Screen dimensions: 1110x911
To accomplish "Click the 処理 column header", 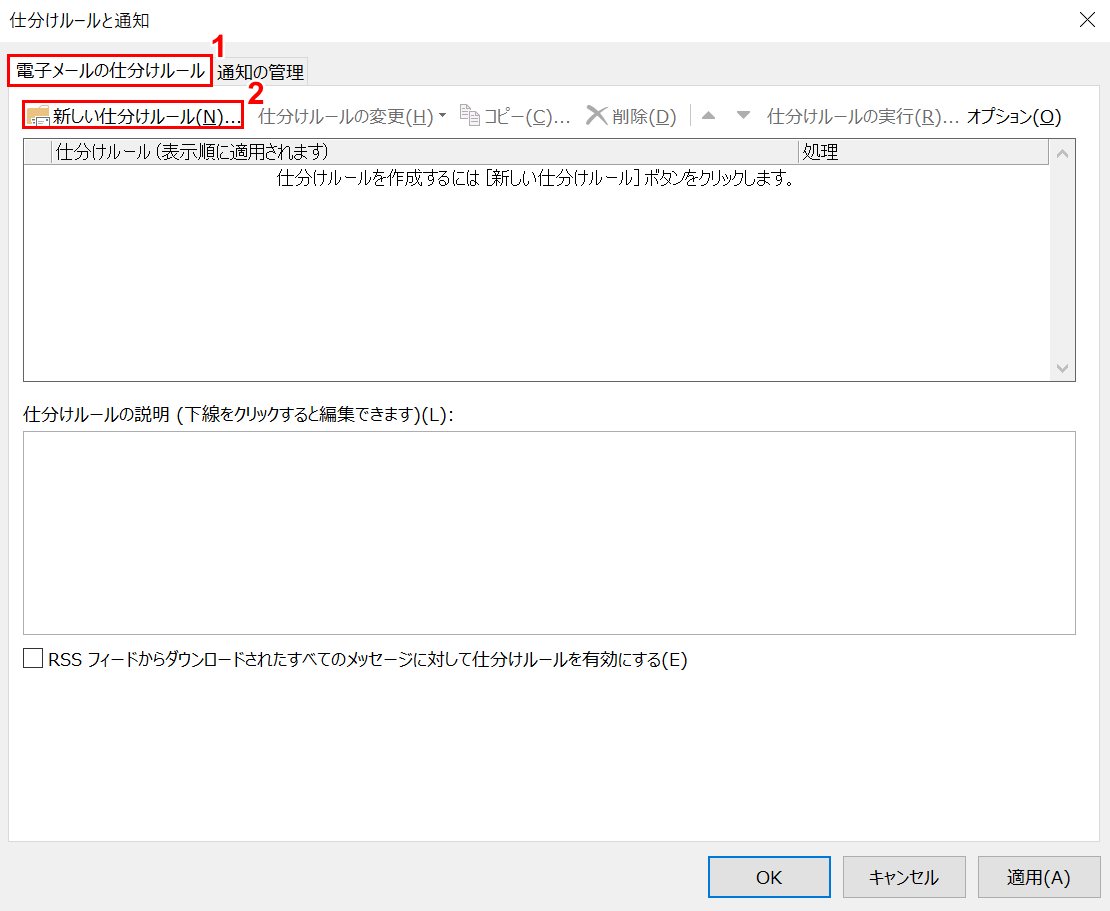I will click(x=920, y=152).
